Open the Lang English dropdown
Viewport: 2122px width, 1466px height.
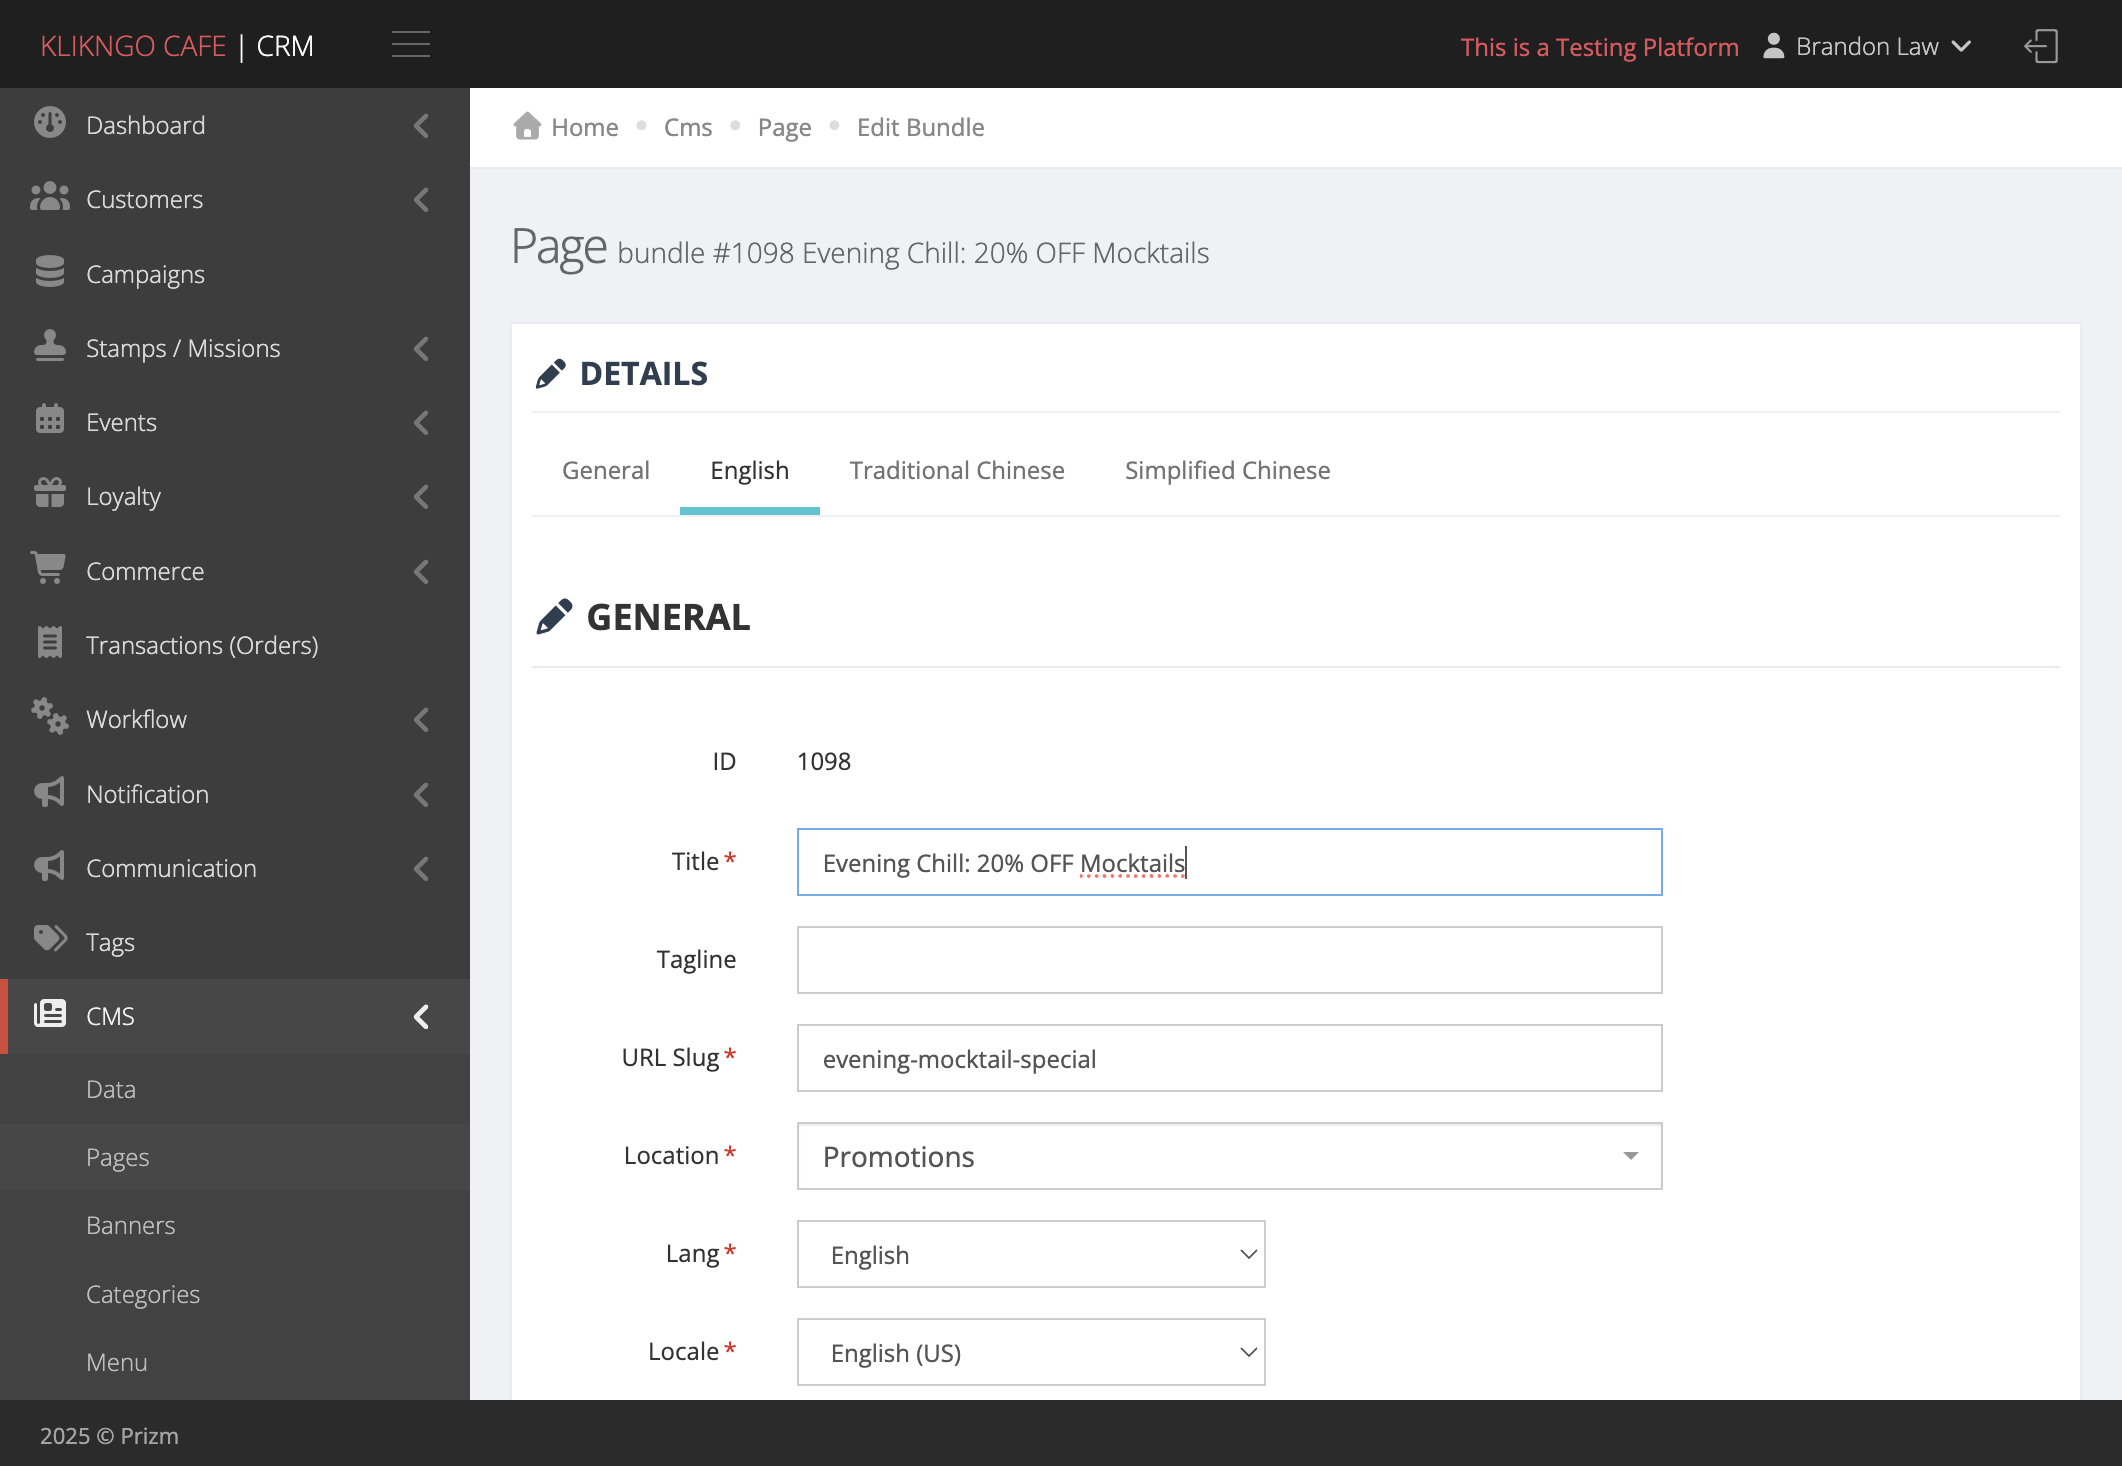[x=1031, y=1254]
